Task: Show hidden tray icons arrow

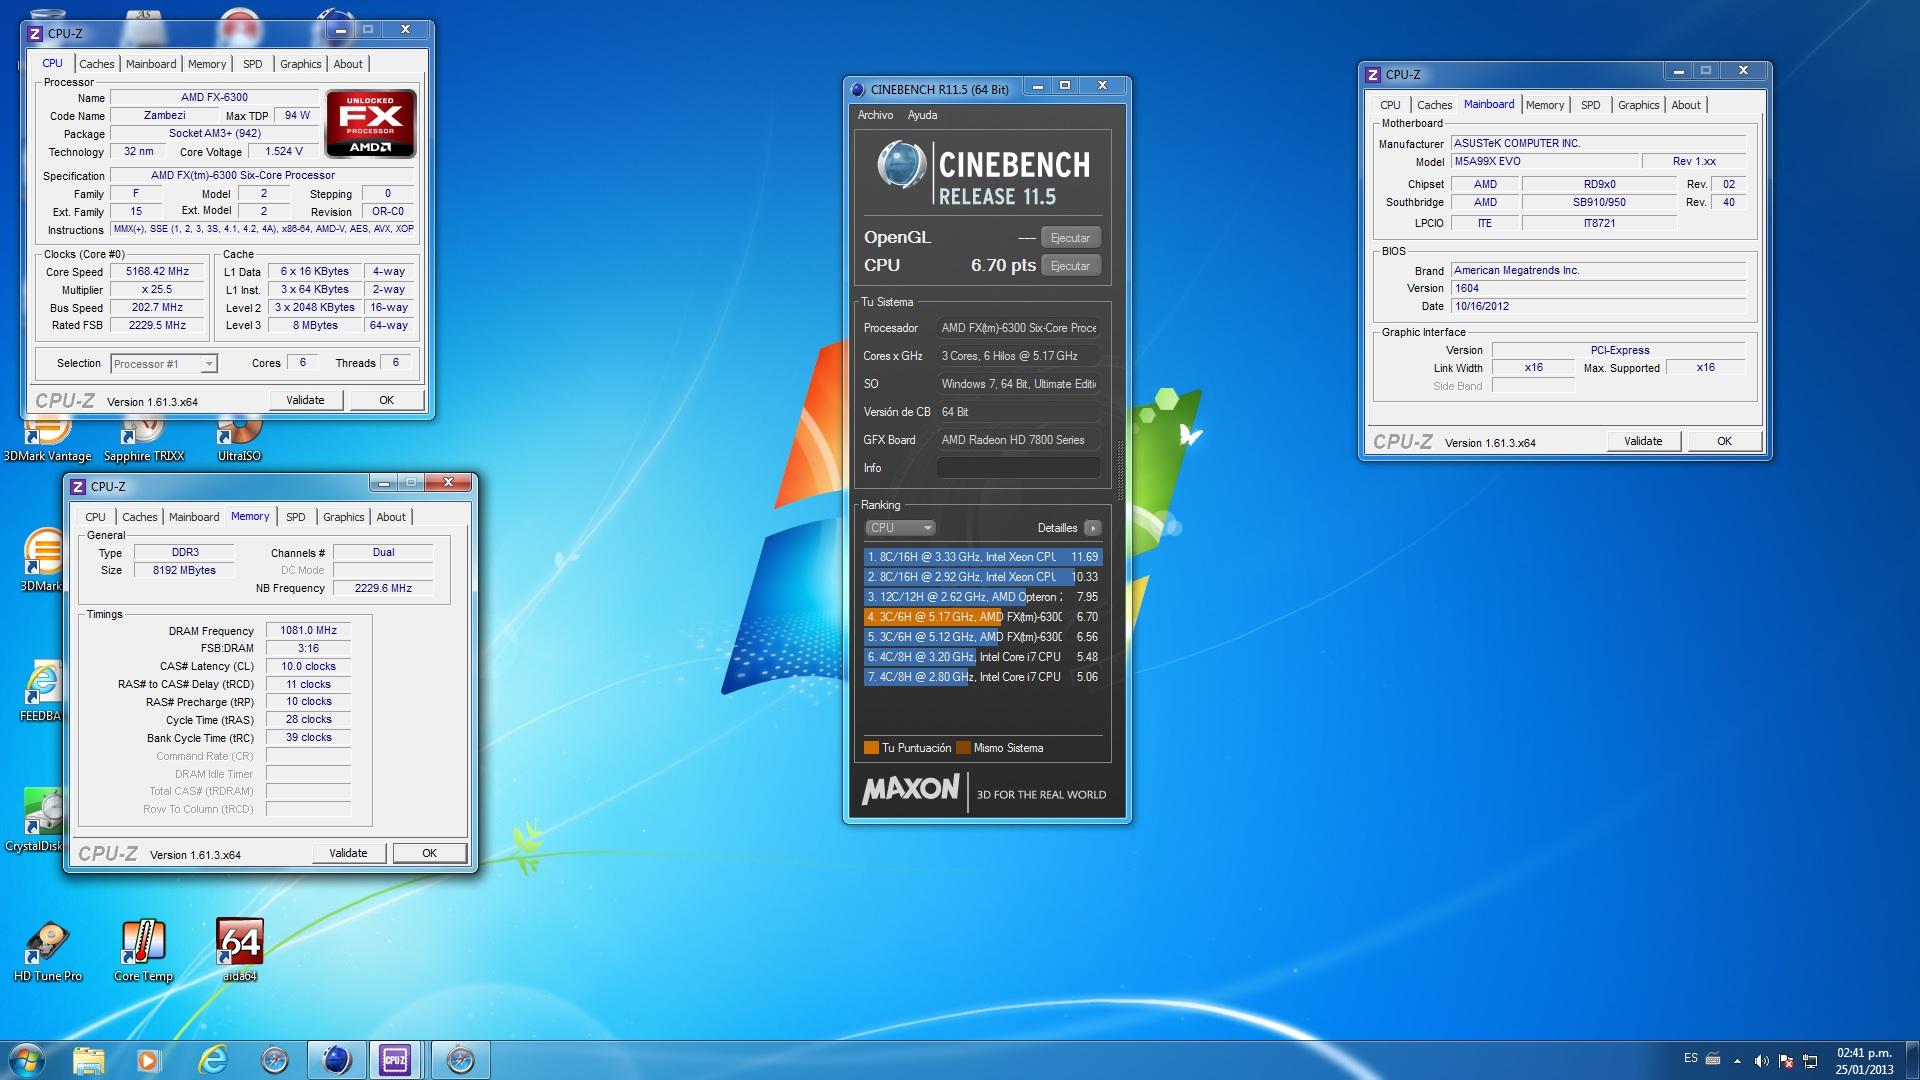Action: click(x=1737, y=1060)
